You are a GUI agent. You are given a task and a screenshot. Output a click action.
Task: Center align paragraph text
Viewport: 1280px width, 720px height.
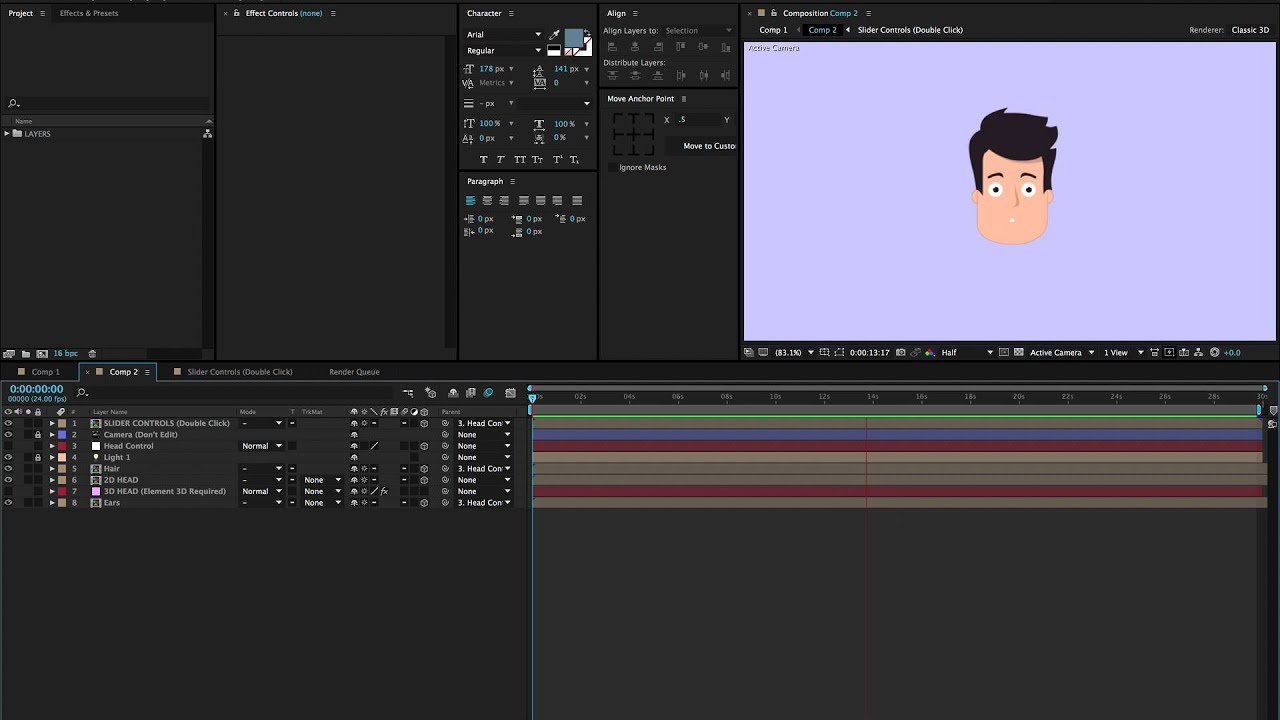[487, 200]
